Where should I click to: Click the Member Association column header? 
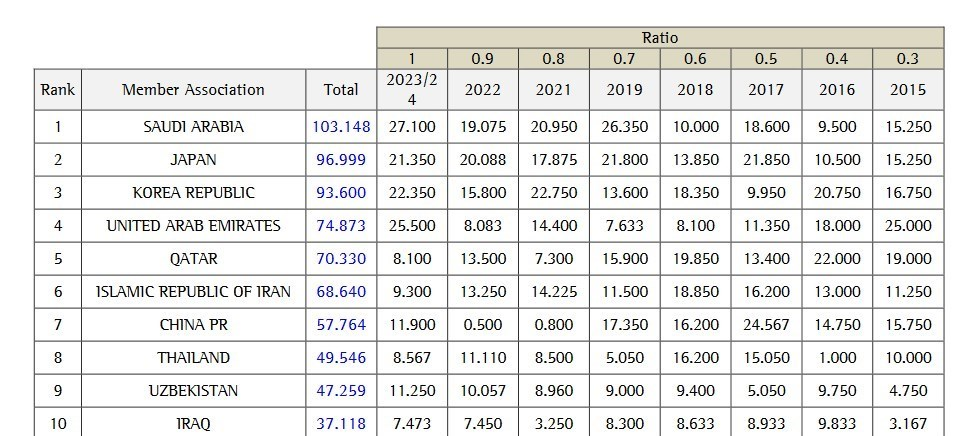pos(193,90)
